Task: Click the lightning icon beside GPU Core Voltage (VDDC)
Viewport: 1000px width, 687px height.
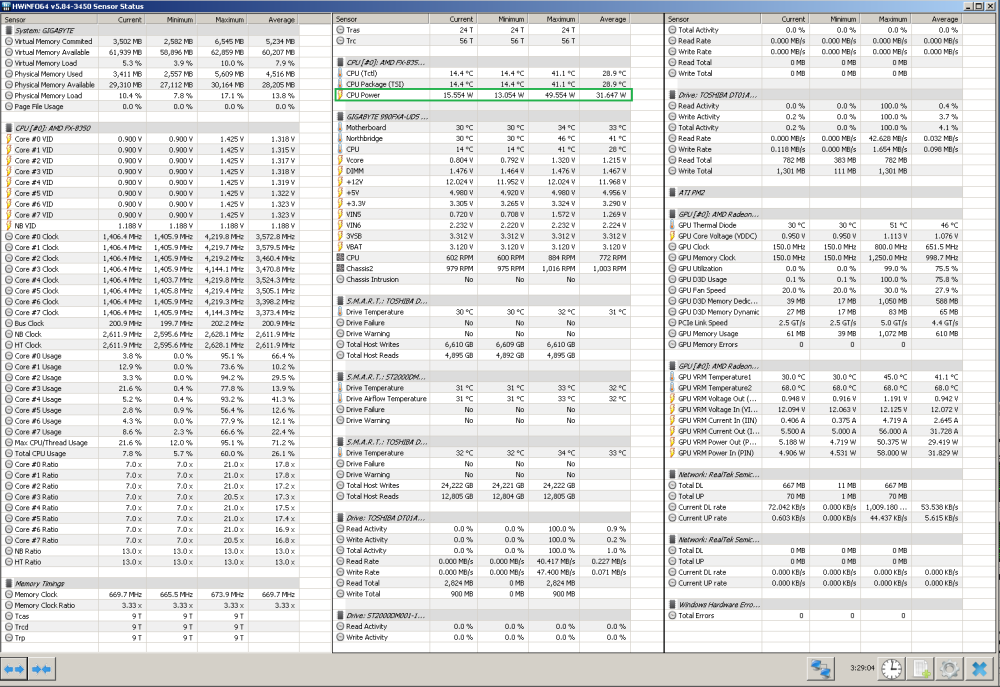Action: (x=672, y=236)
